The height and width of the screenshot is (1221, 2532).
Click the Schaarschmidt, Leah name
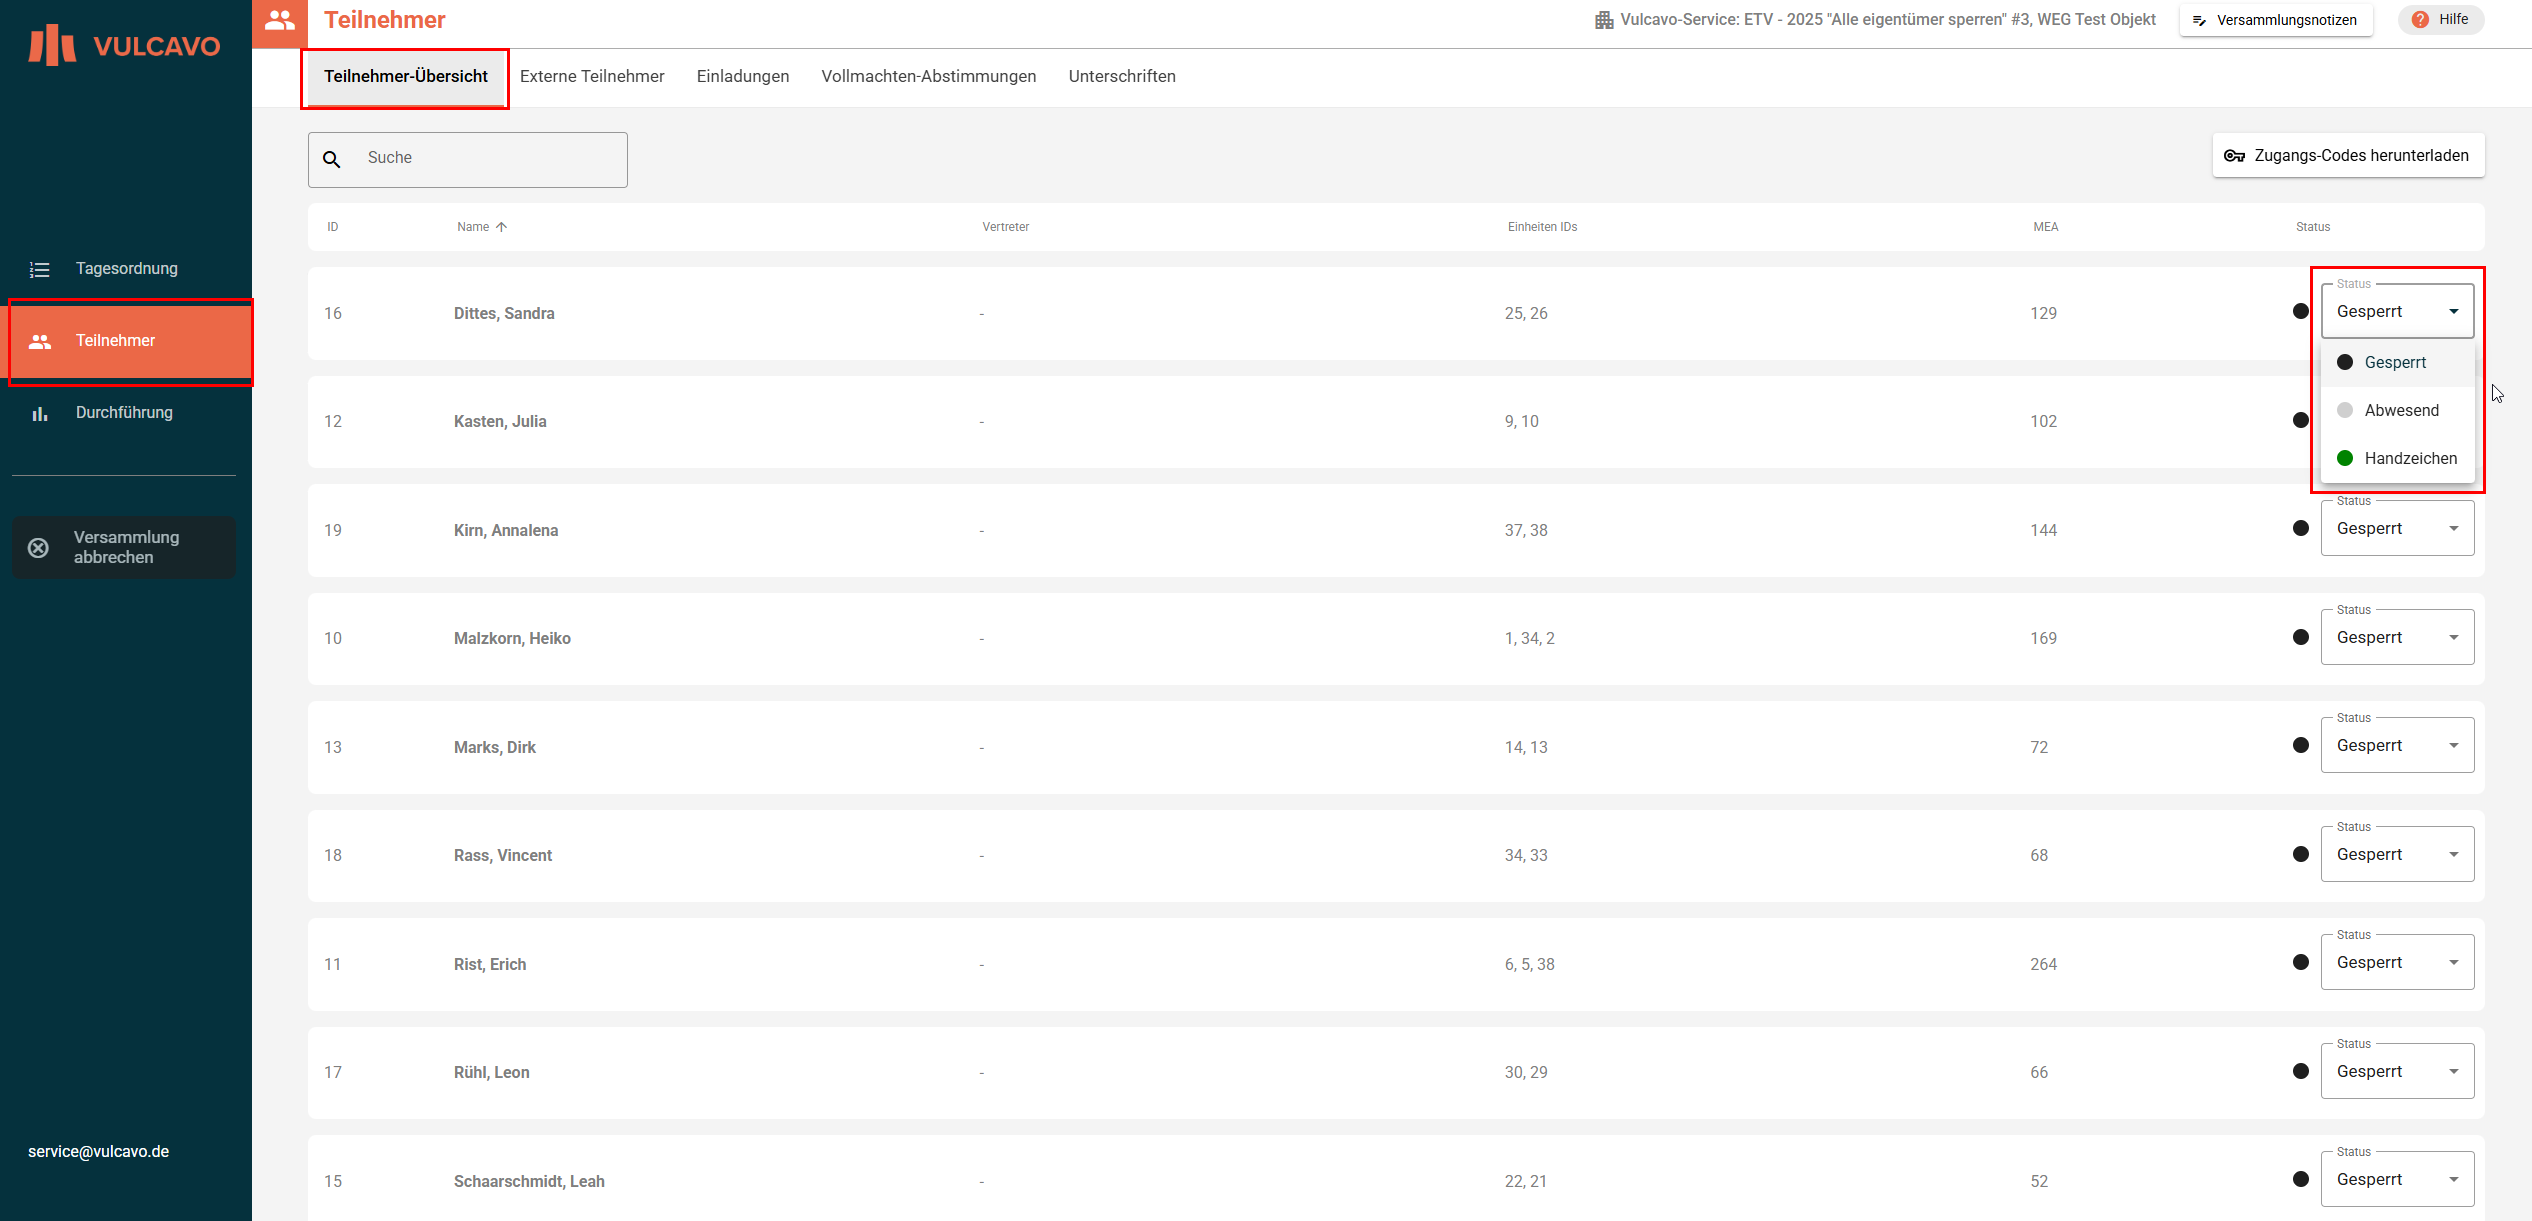click(529, 1182)
